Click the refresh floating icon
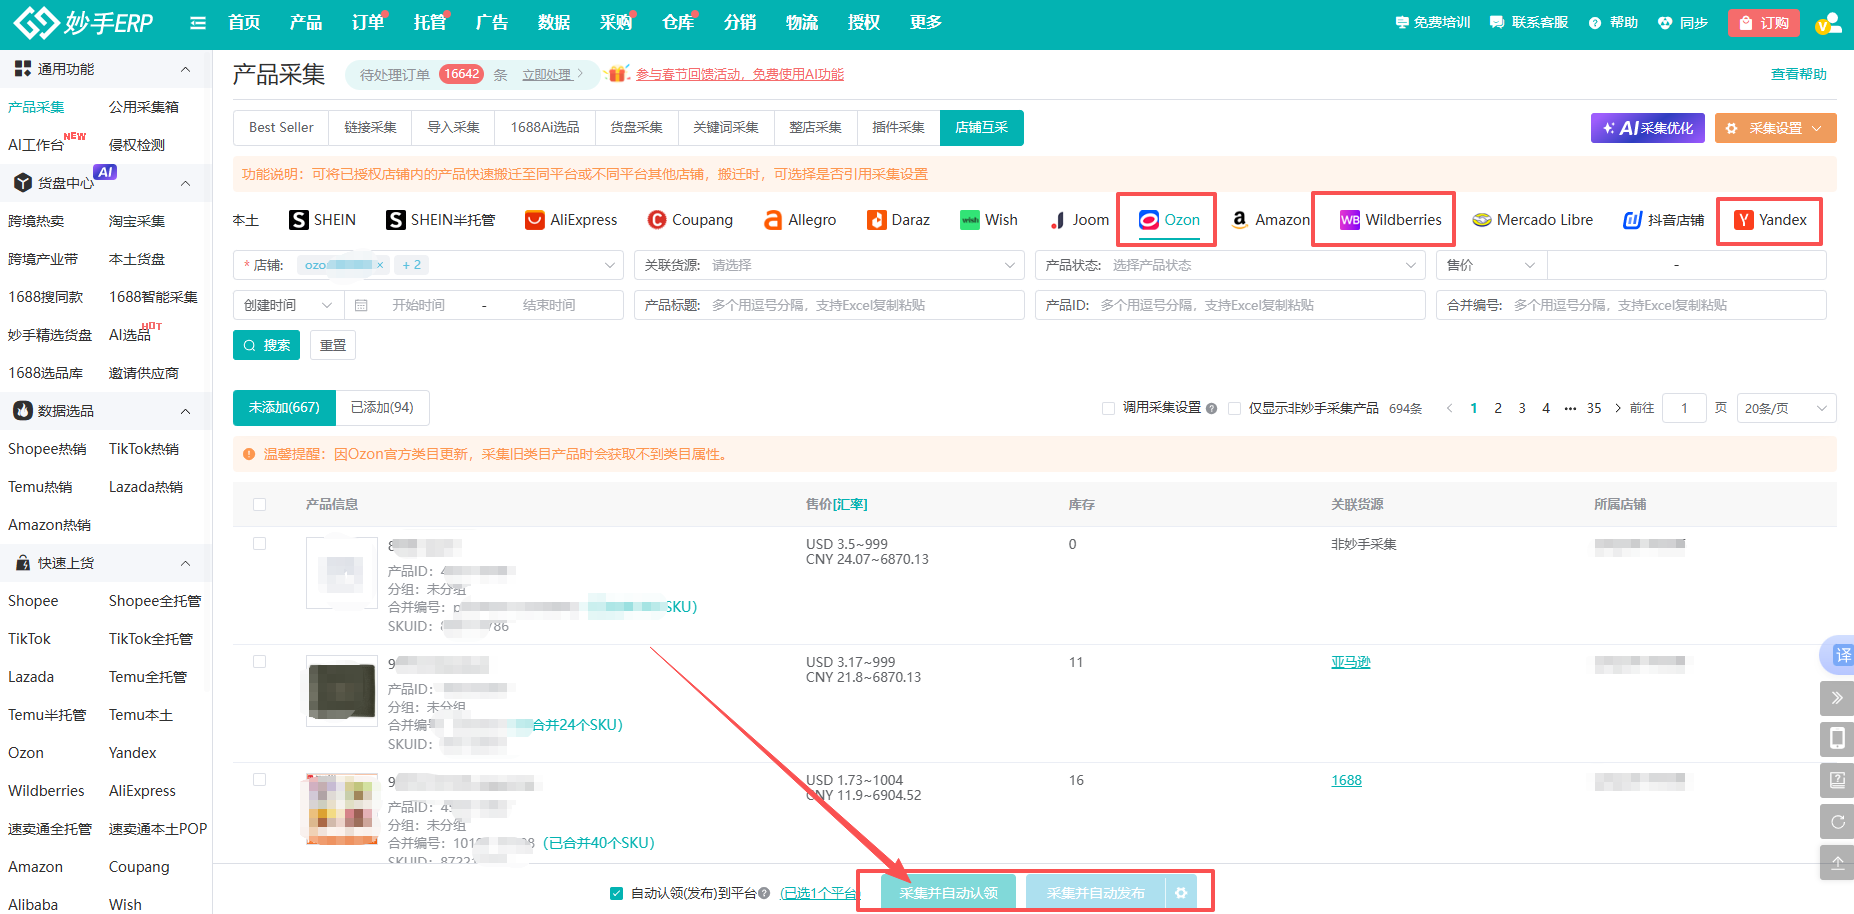Viewport: 1854px width, 914px height. pos(1837,821)
